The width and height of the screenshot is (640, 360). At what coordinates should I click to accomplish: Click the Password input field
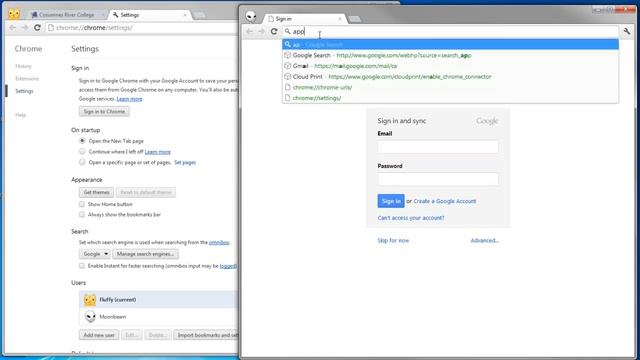pyautogui.click(x=438, y=179)
